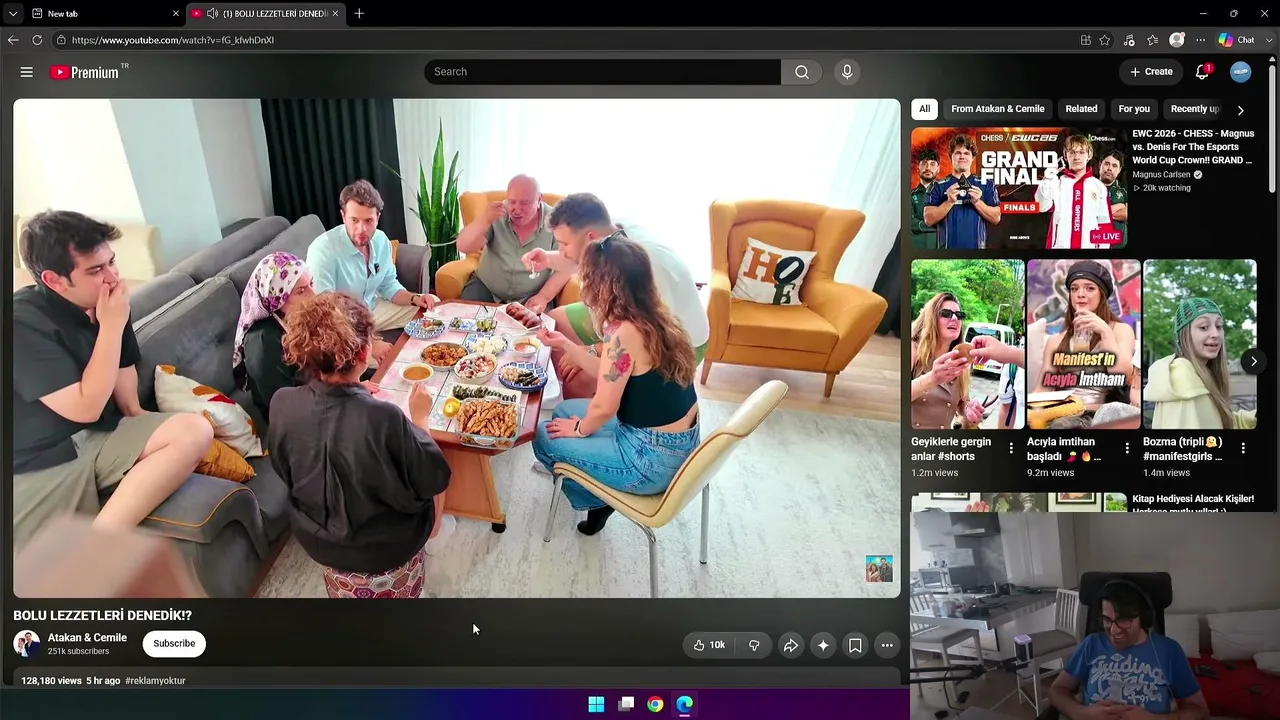Image resolution: width=1280 pixels, height=720 pixels.
Task: Open the Atakan & Cemile channel avatar
Action: point(27,644)
